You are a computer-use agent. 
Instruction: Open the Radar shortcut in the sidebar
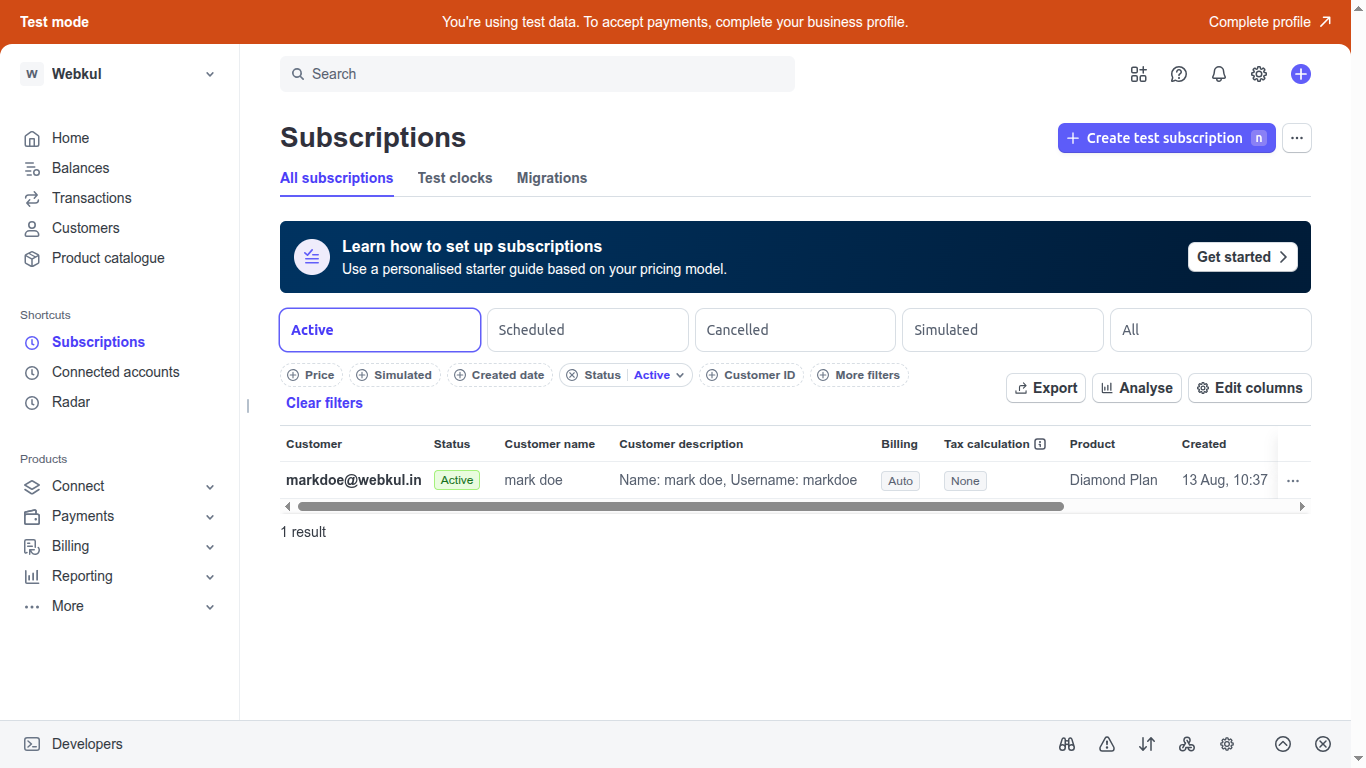click(x=68, y=401)
